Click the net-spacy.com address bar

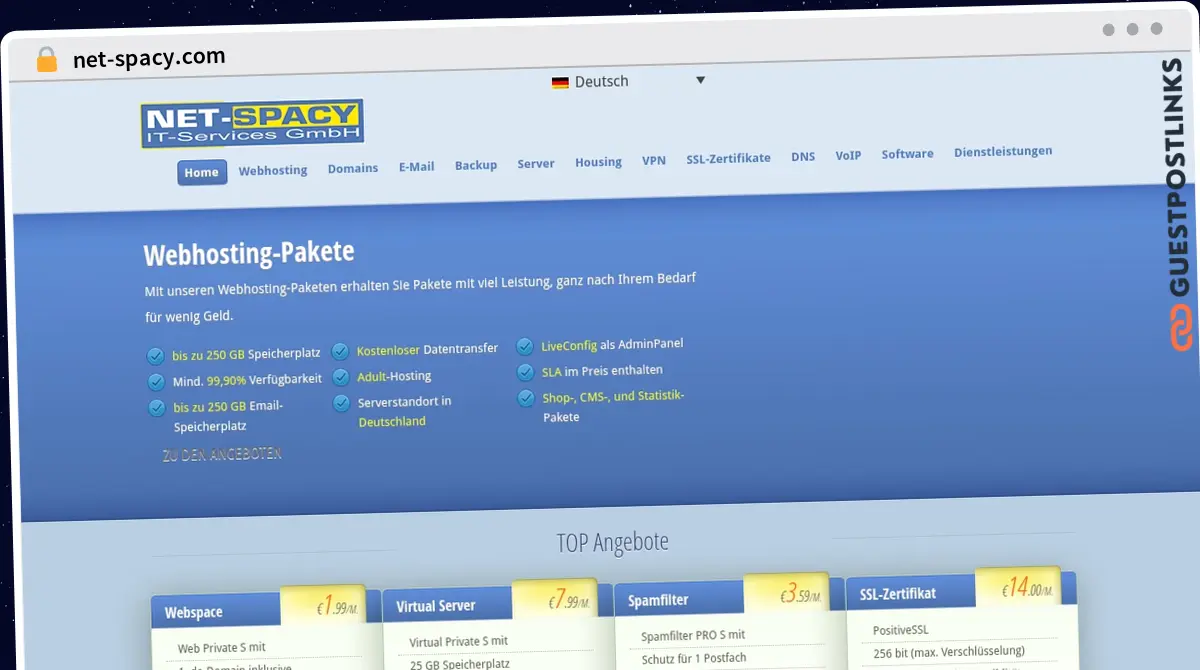150,58
